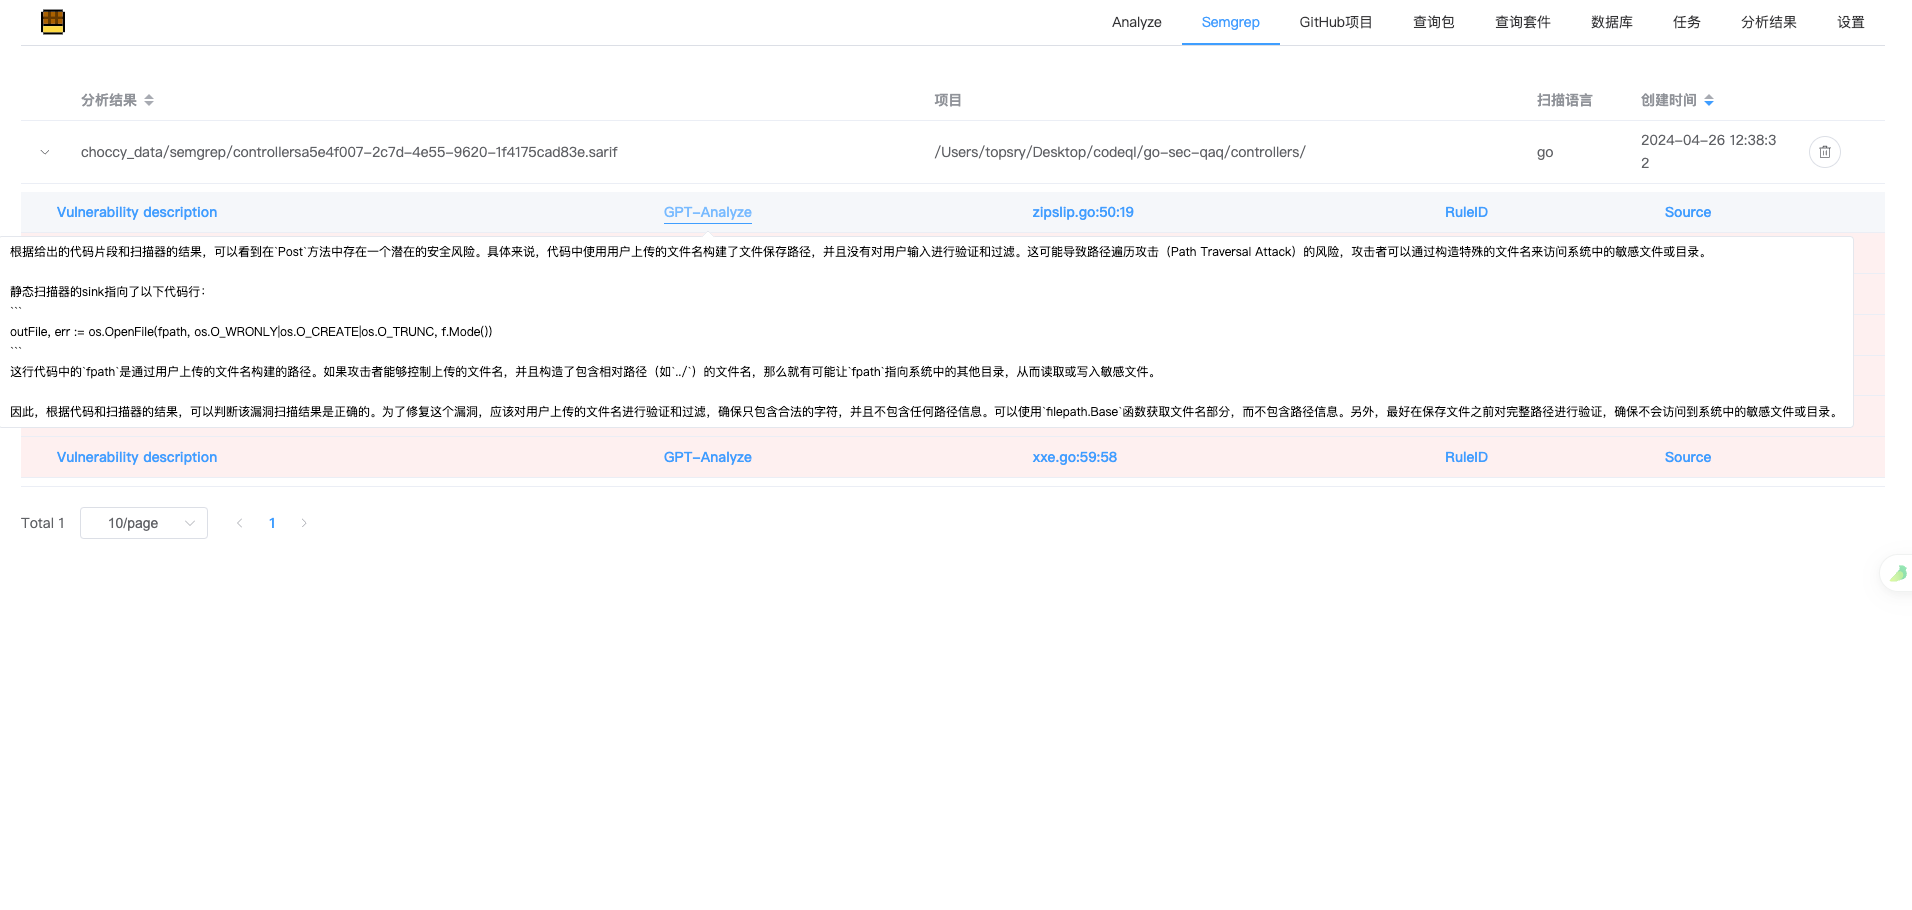Open 查询套件 menu item
Viewport: 1912px width, 910px height.
point(1523,22)
